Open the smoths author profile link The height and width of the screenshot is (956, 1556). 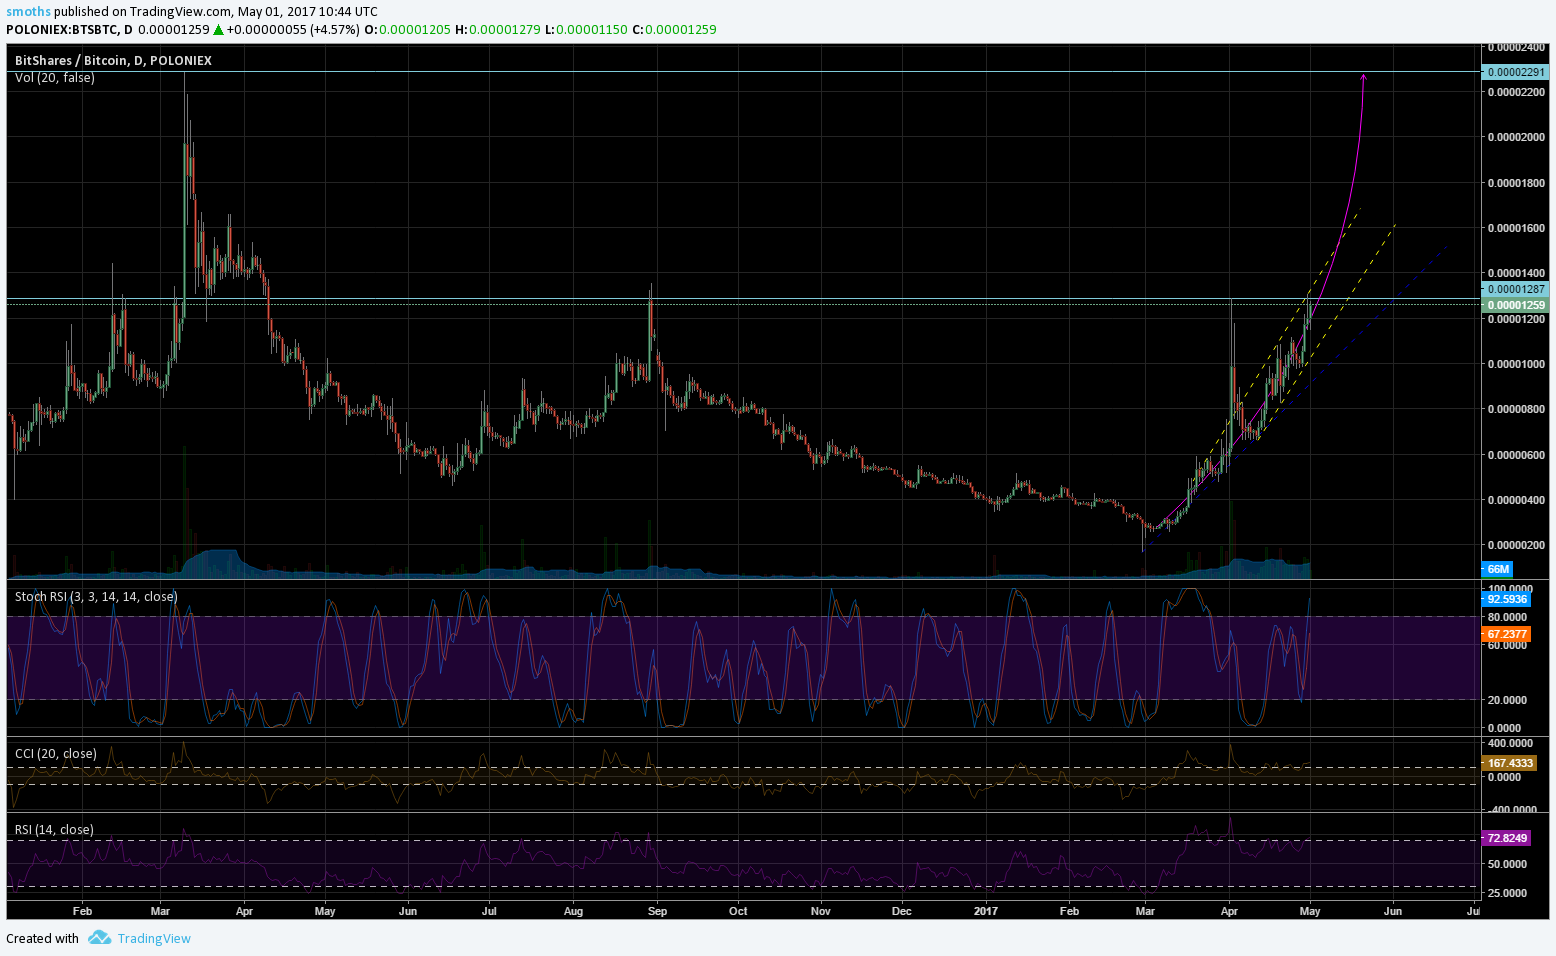[28, 12]
